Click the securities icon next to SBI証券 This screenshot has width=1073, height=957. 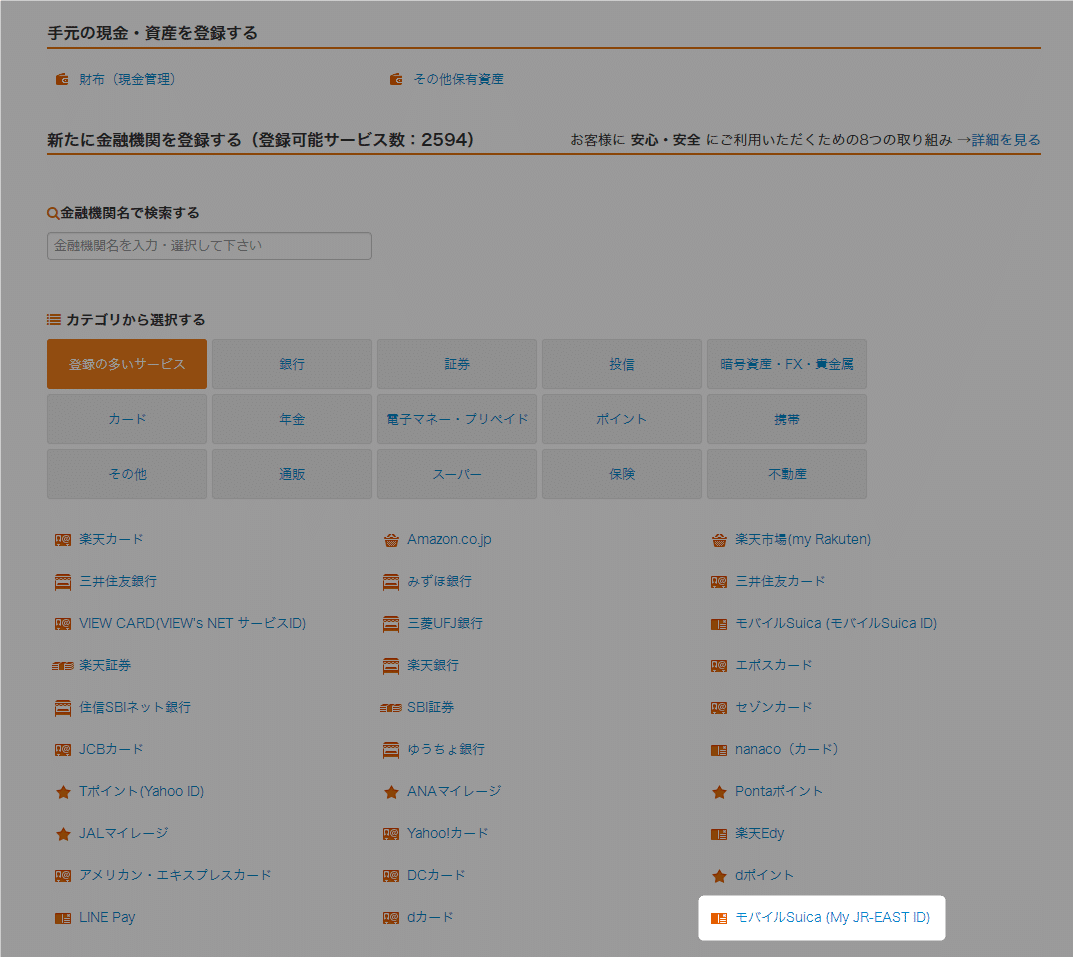(391, 708)
